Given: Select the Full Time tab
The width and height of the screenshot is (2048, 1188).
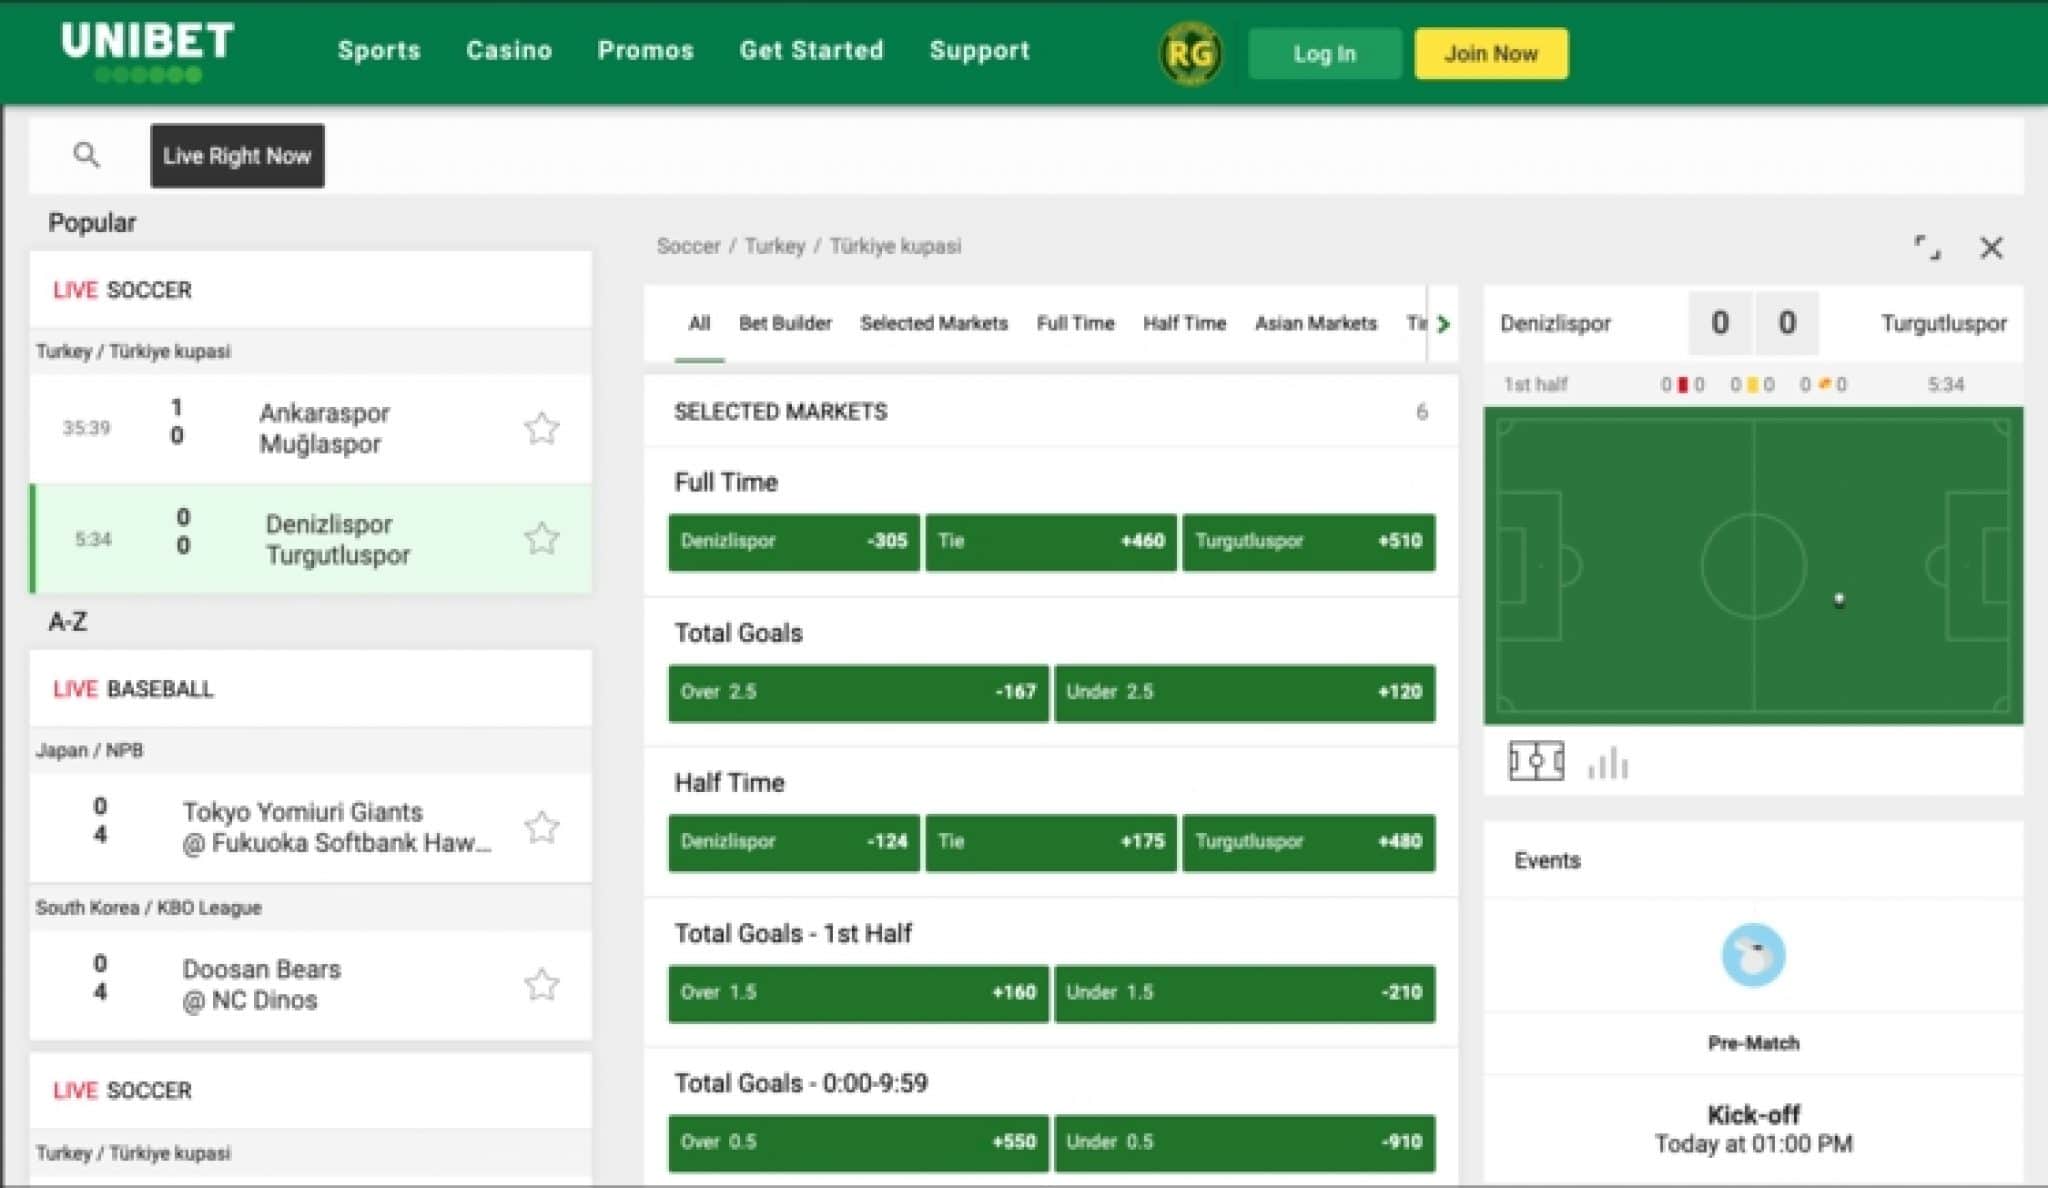Looking at the screenshot, I should click(x=1075, y=323).
